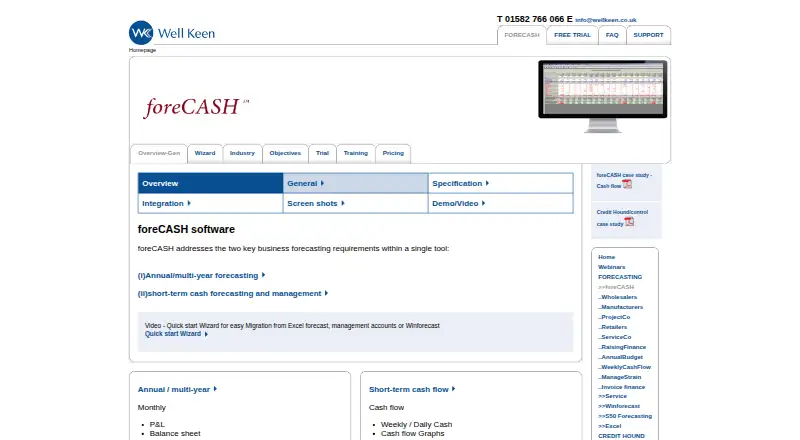Select the Pricing tab

(393, 153)
